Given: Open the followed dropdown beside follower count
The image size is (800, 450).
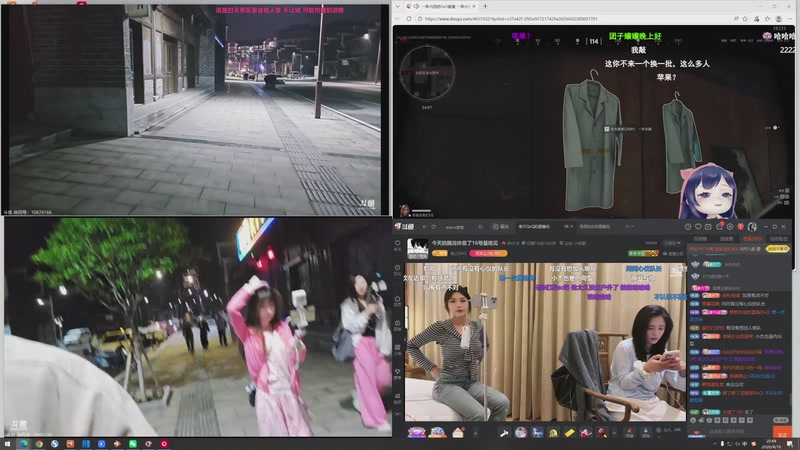Looking at the screenshot, I should [673, 243].
